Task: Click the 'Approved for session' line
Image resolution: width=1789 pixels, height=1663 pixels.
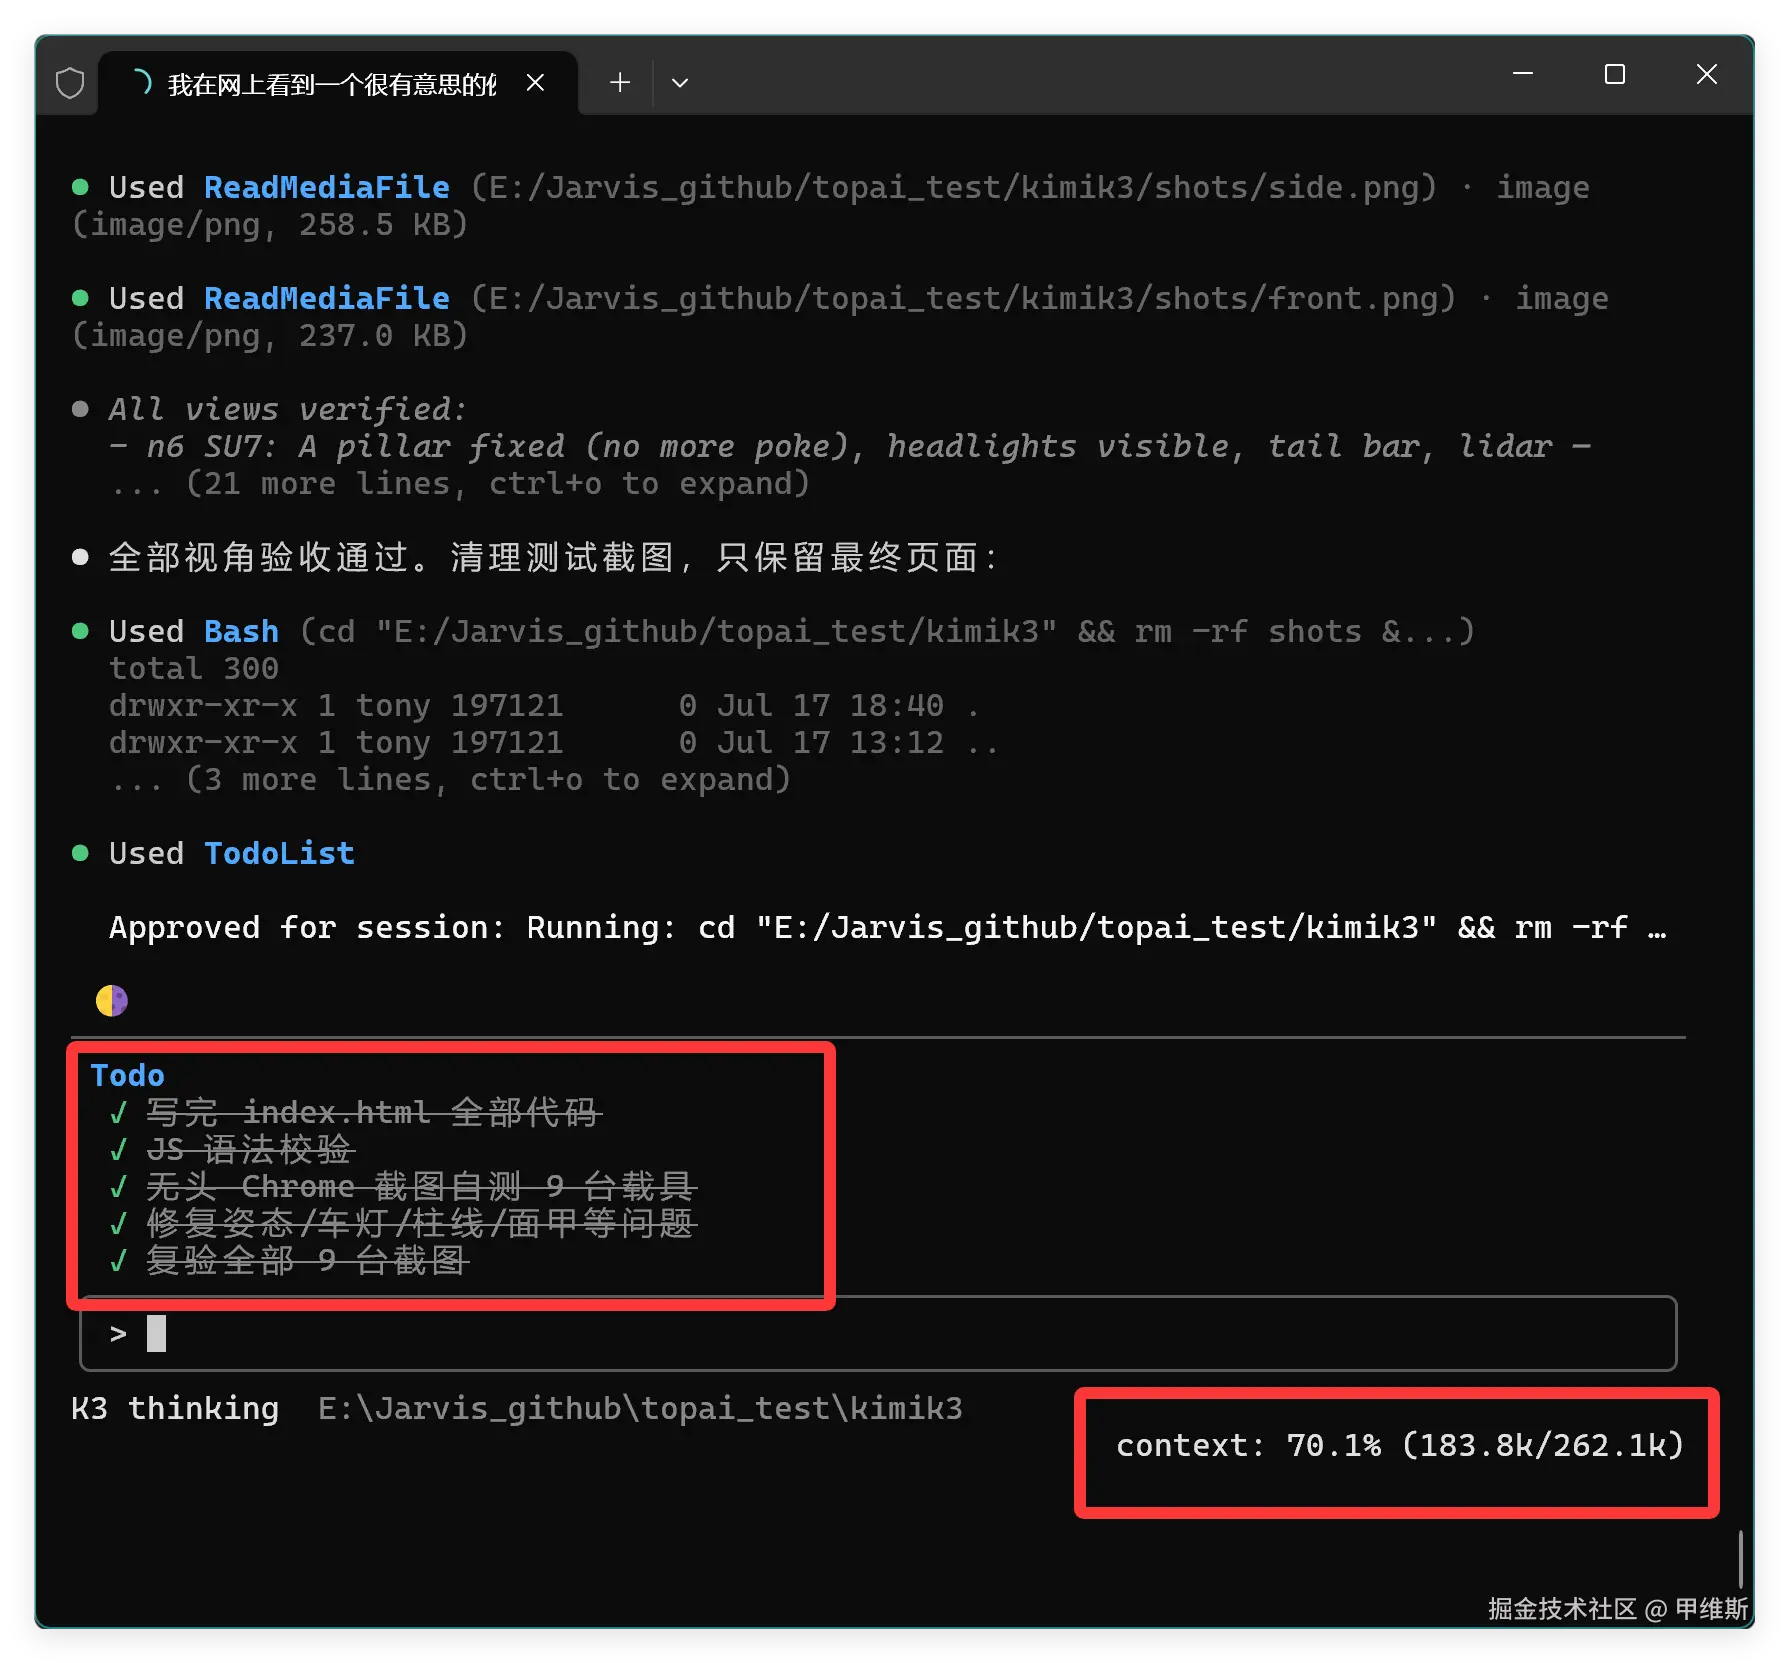Action: (888, 928)
